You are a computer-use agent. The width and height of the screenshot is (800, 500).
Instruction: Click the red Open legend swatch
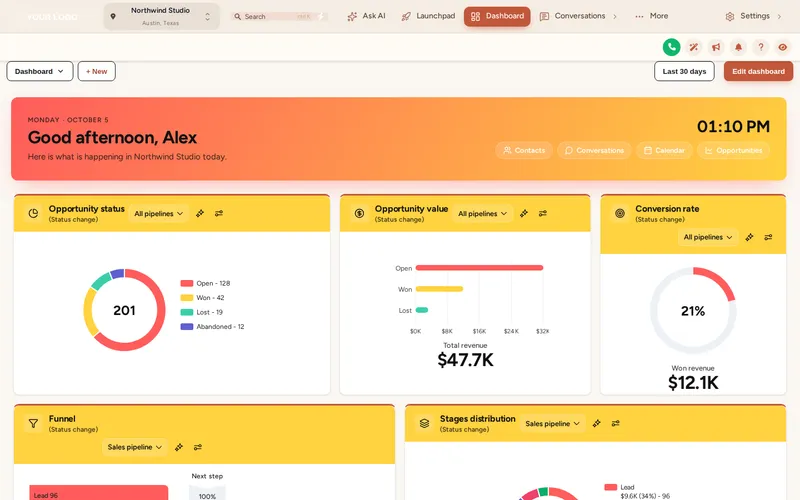click(187, 283)
